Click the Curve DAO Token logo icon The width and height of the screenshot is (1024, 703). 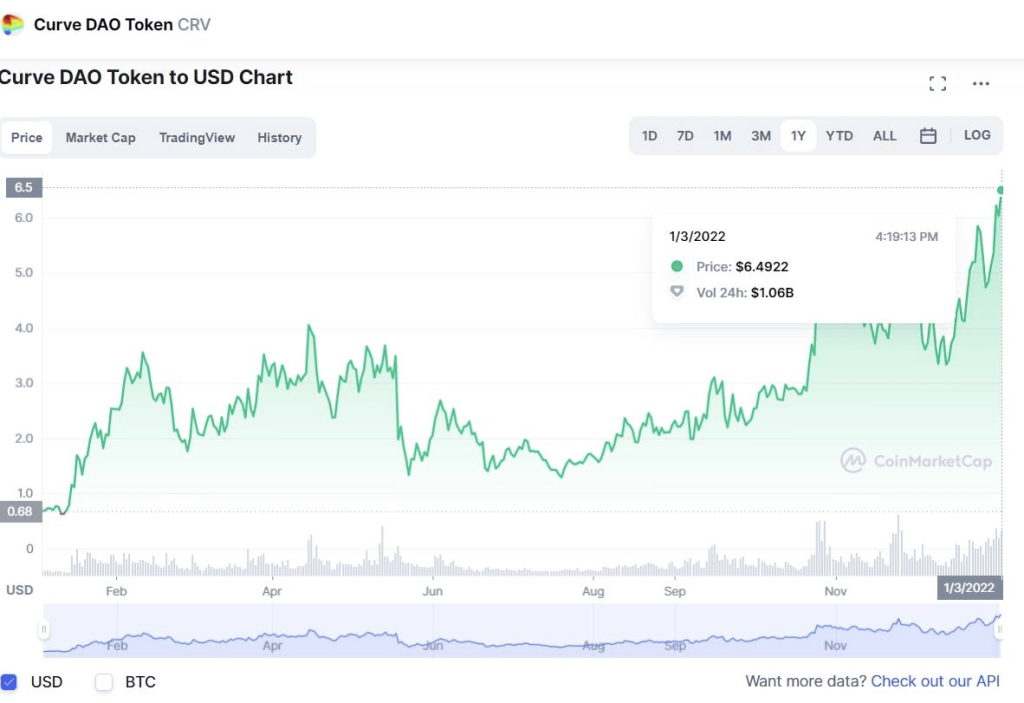(14, 24)
